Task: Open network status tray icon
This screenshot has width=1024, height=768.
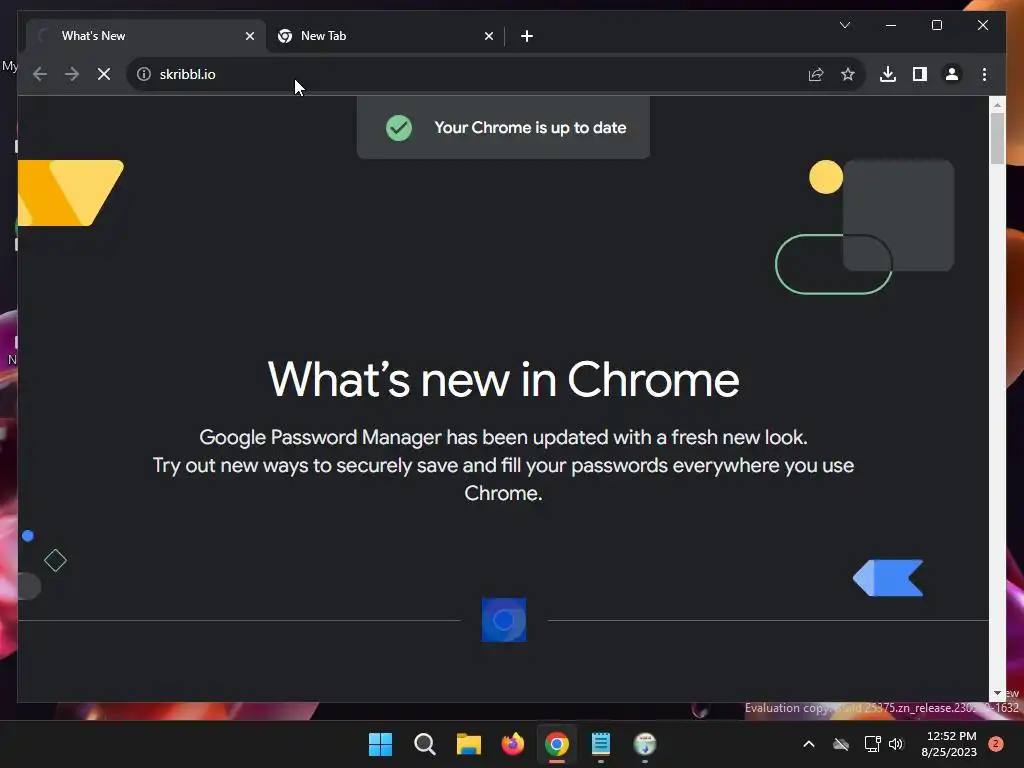Action: click(872, 744)
